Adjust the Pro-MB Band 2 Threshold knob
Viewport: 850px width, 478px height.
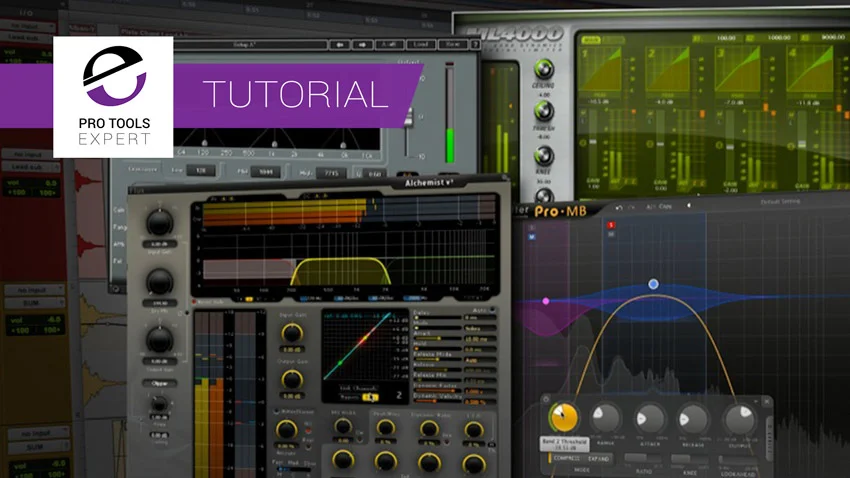tap(563, 417)
